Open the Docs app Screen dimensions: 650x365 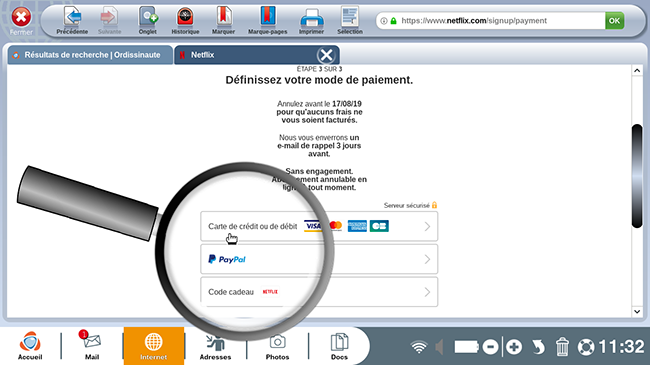[x=339, y=346]
